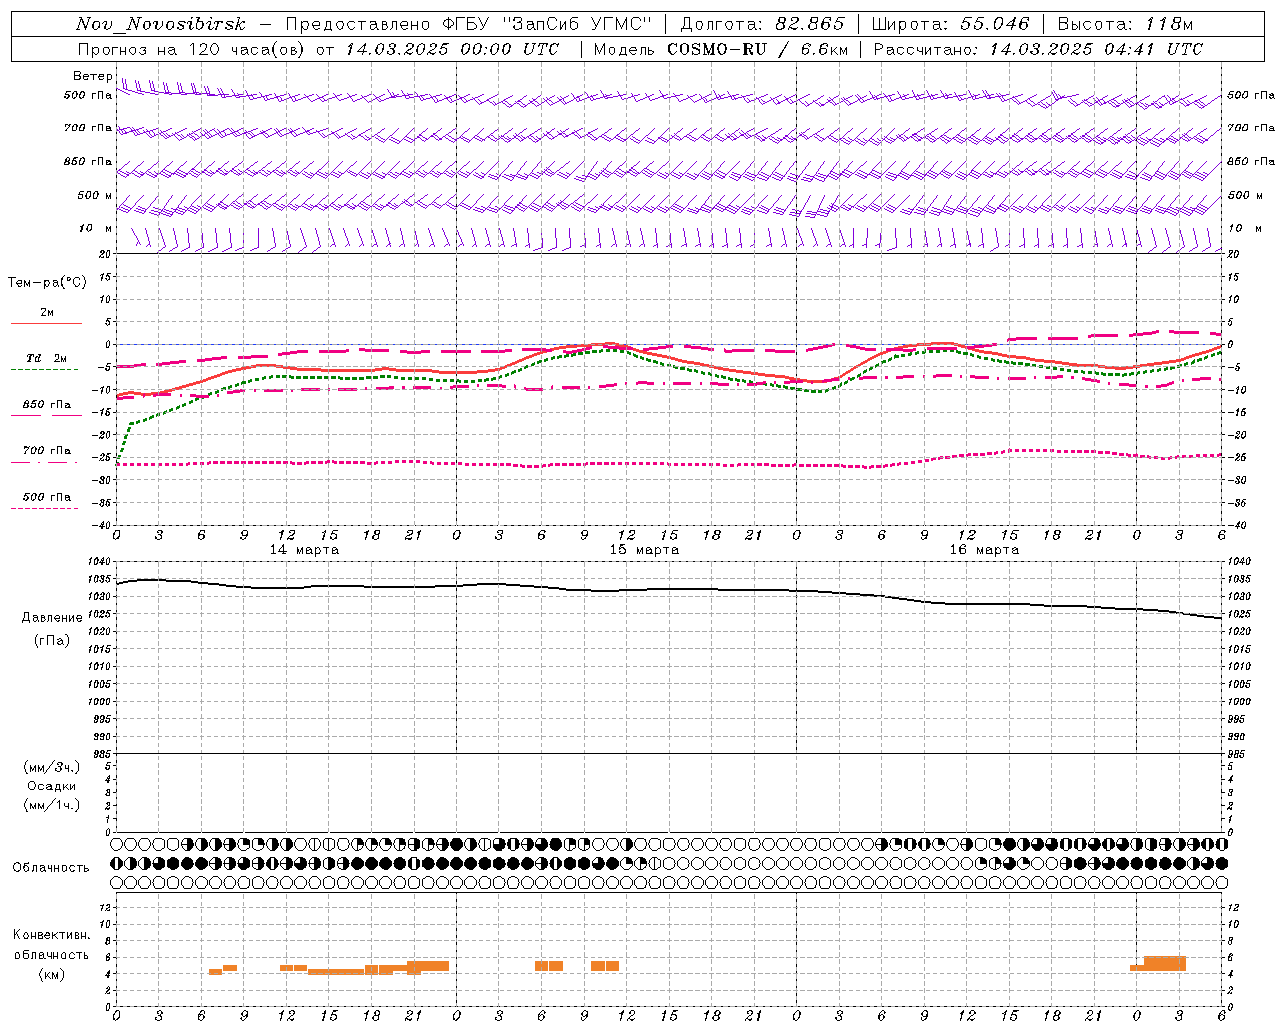The width and height of the screenshot is (1280, 1024).
Task: Click the blue line sample under '2м' legend
Action: (x=46, y=323)
